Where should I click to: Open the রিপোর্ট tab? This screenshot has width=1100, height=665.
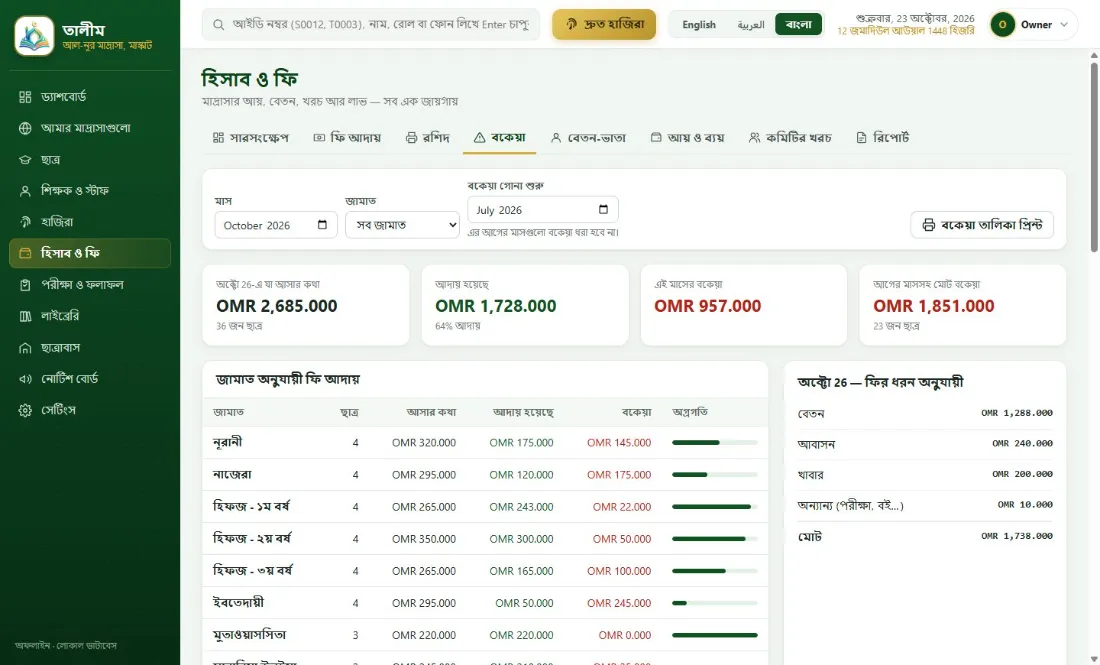pos(883,137)
